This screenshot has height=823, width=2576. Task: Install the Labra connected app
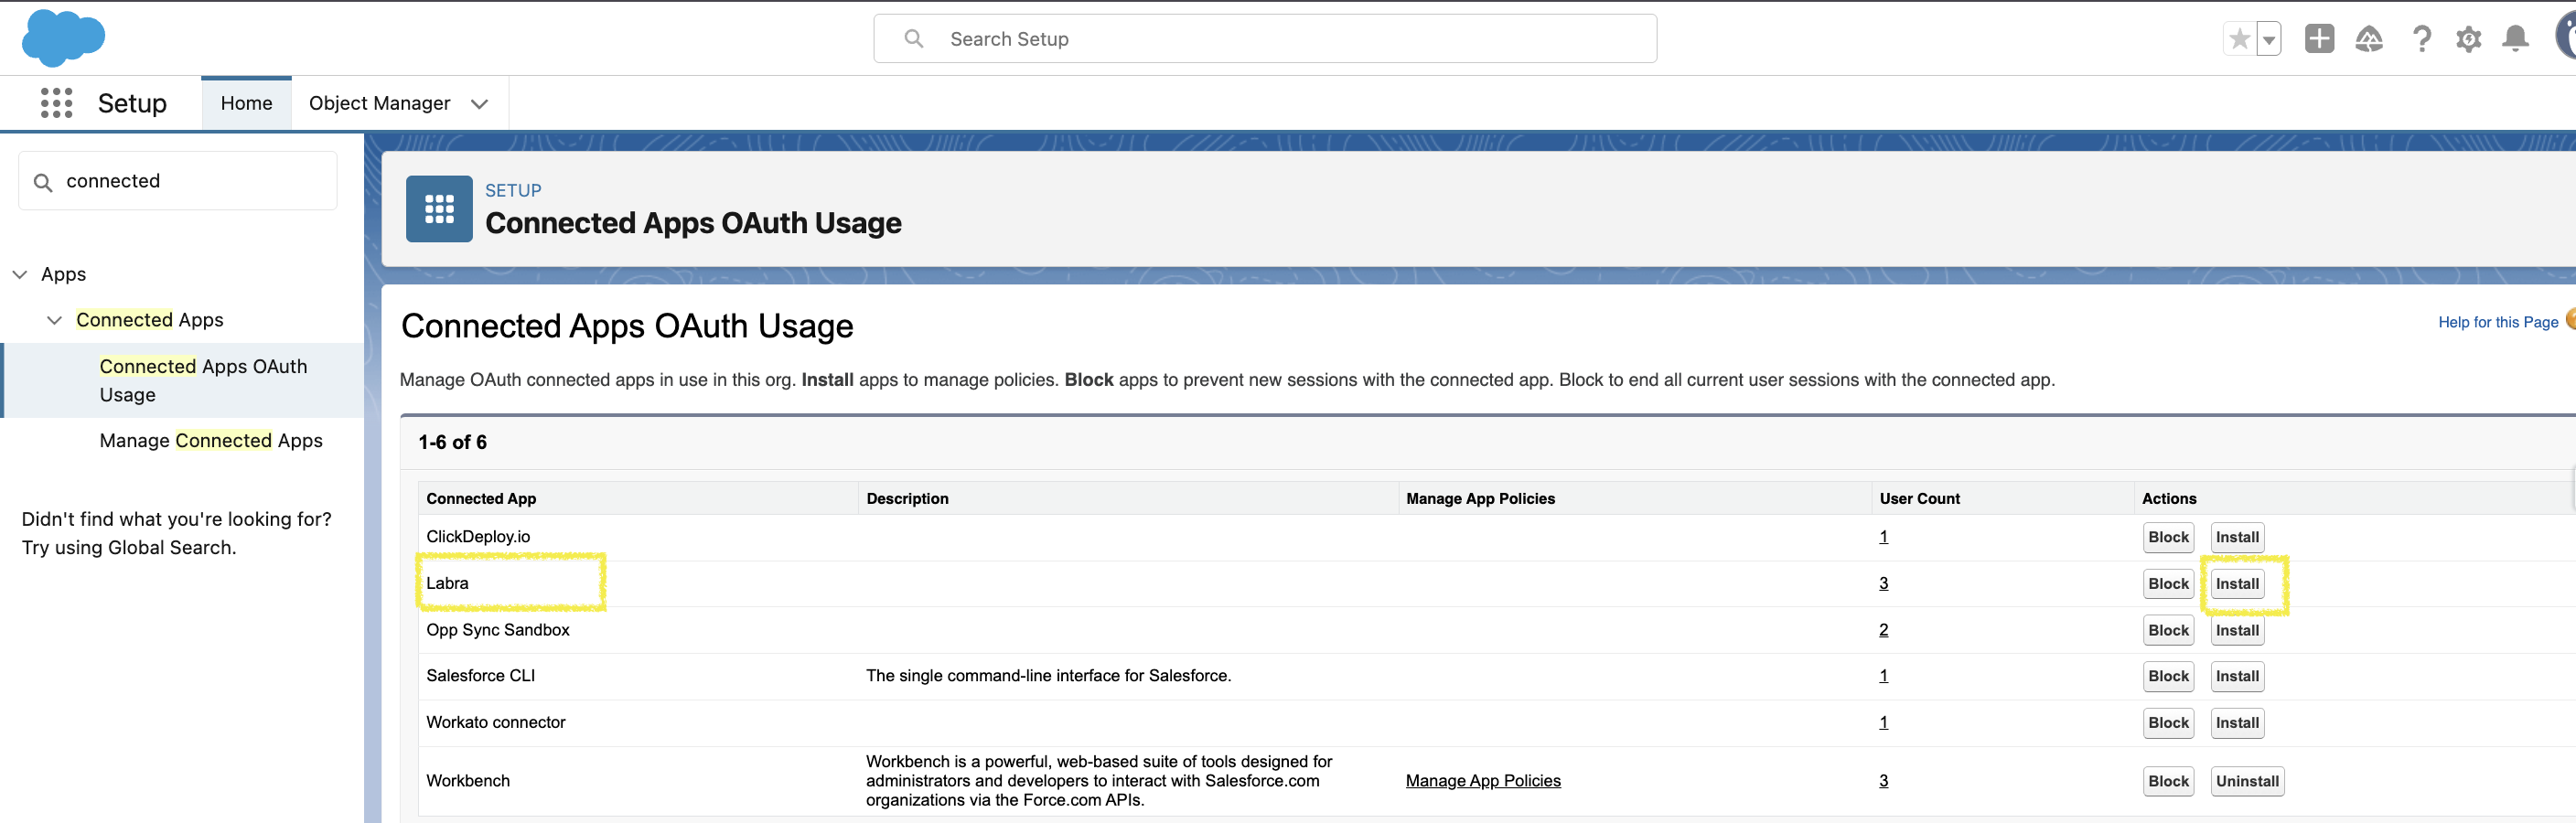pos(2236,584)
